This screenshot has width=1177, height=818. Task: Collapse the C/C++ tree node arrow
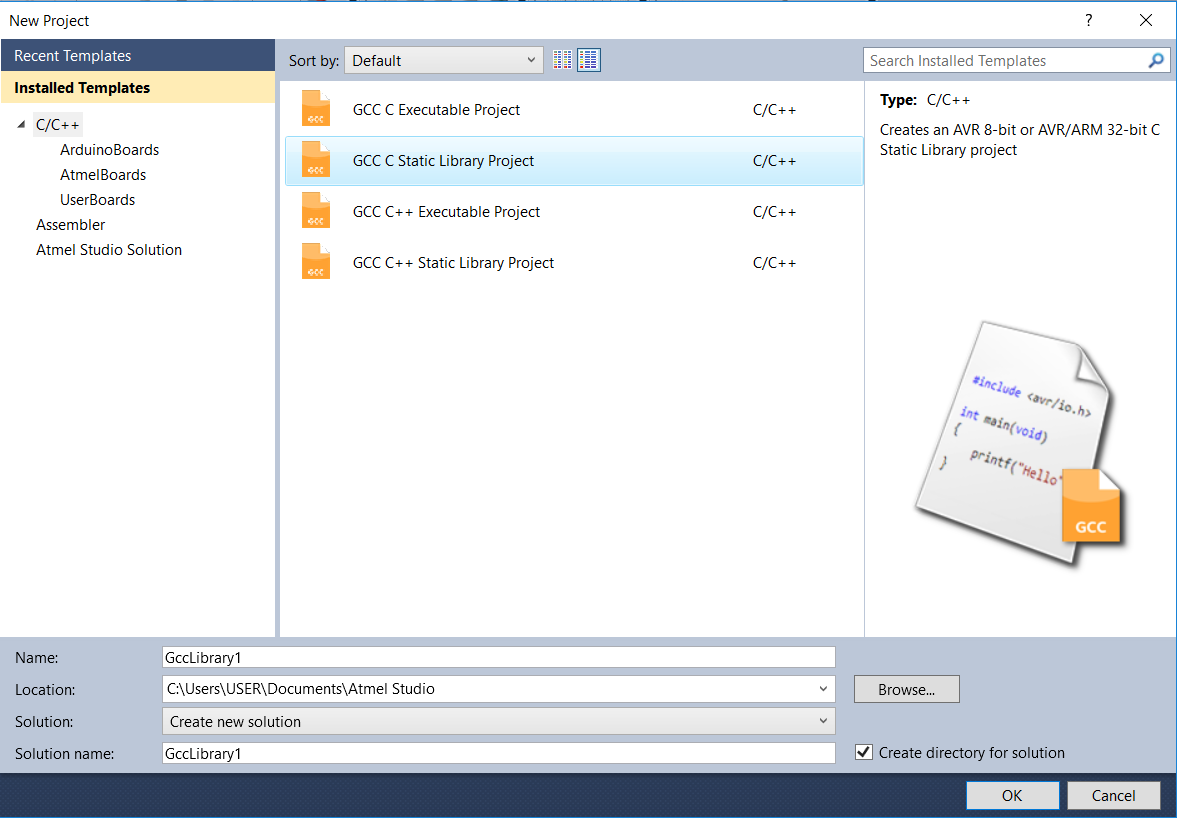(x=21, y=125)
